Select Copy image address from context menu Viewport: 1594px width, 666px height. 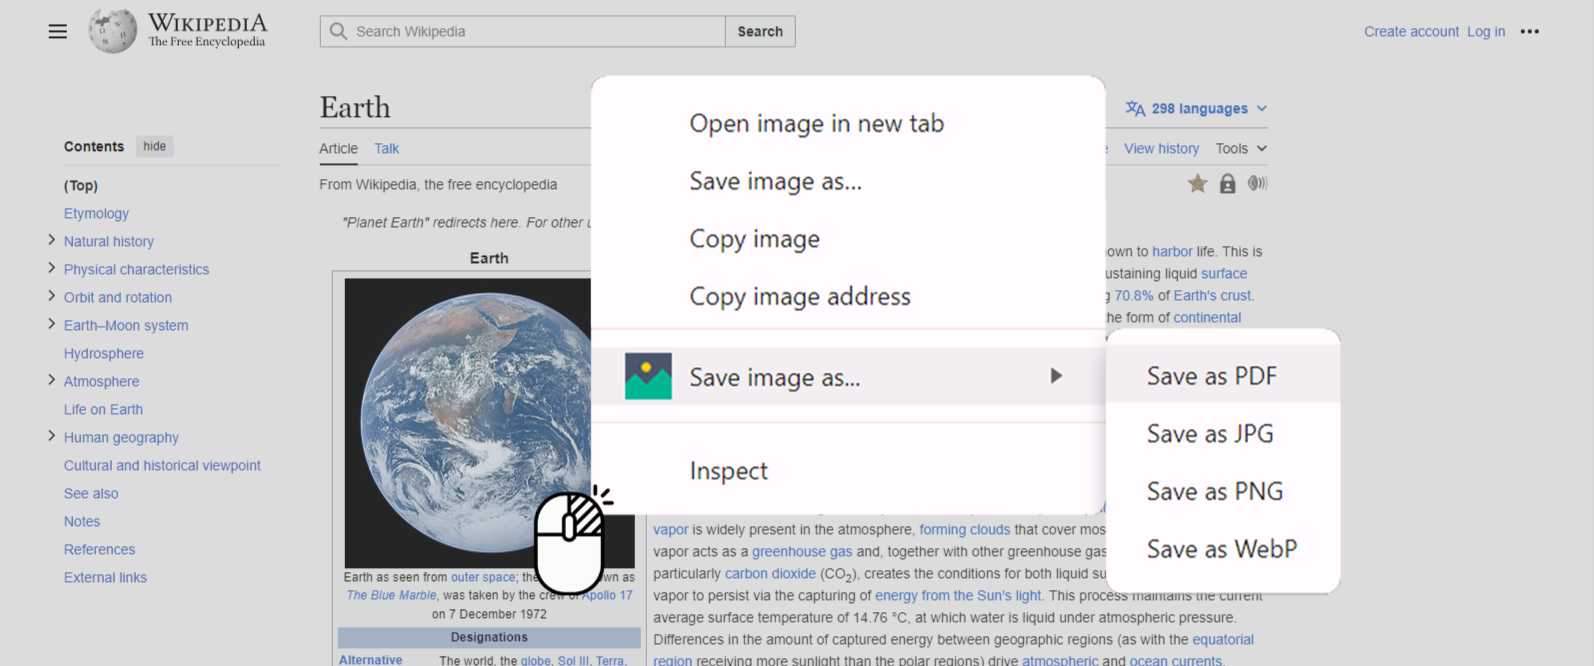pyautogui.click(x=799, y=296)
